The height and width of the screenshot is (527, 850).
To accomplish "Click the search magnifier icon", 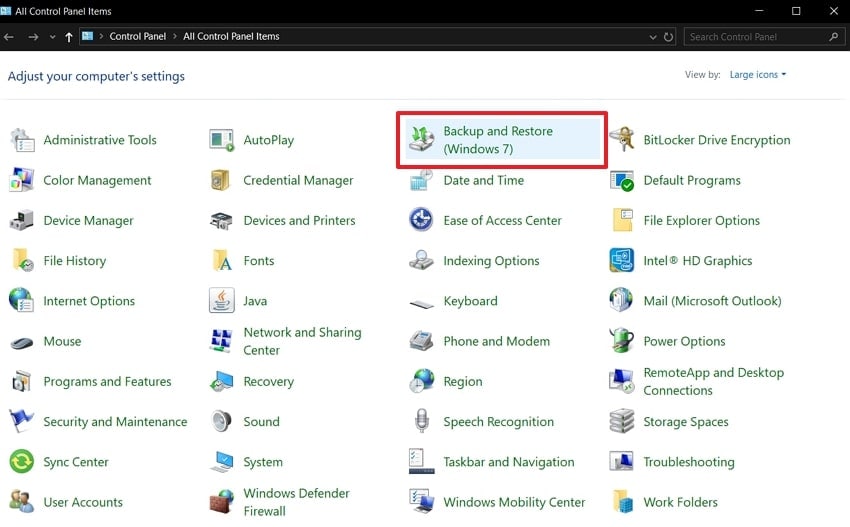I will pos(833,37).
